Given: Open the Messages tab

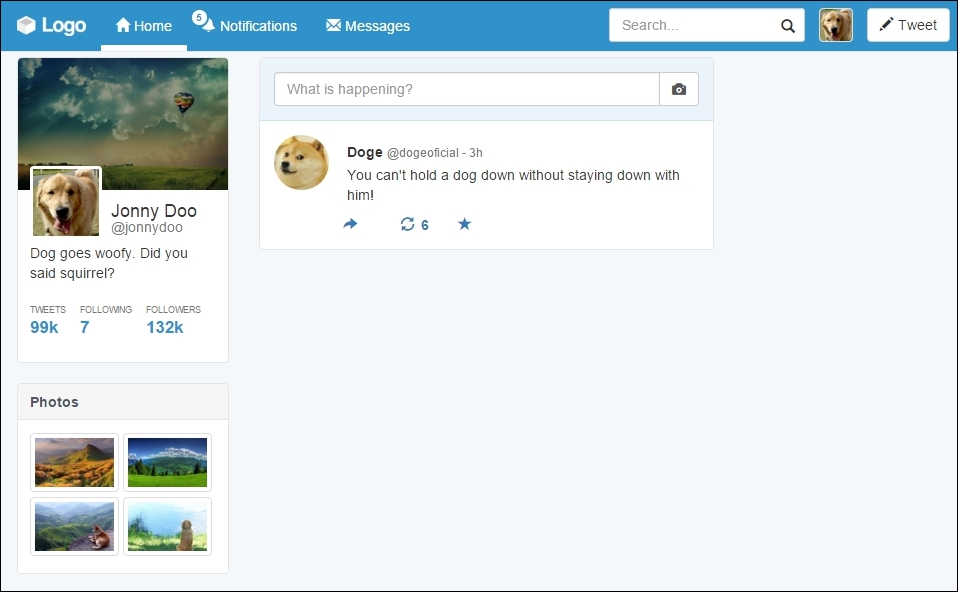Looking at the screenshot, I should point(368,26).
